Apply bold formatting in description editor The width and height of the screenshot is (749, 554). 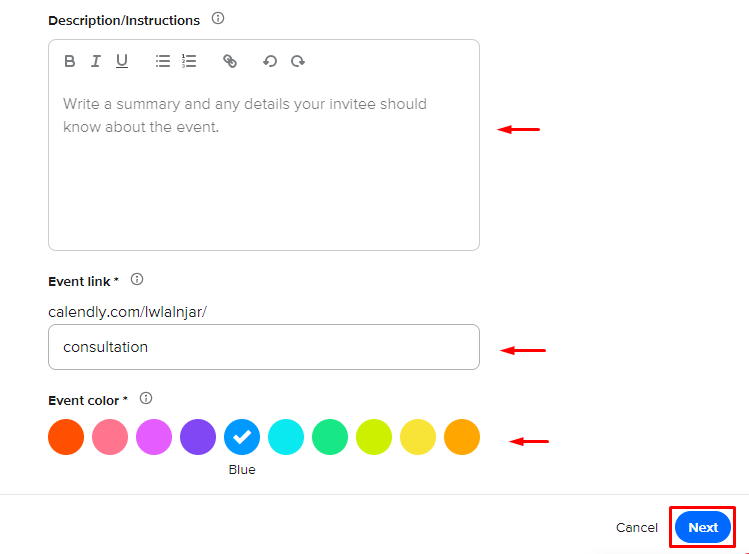point(70,61)
